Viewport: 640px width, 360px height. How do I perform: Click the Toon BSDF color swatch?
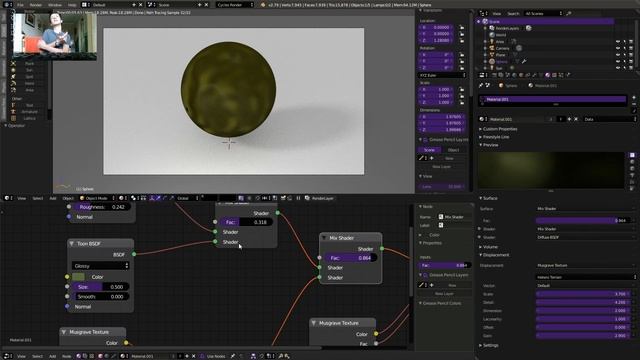click(78, 277)
